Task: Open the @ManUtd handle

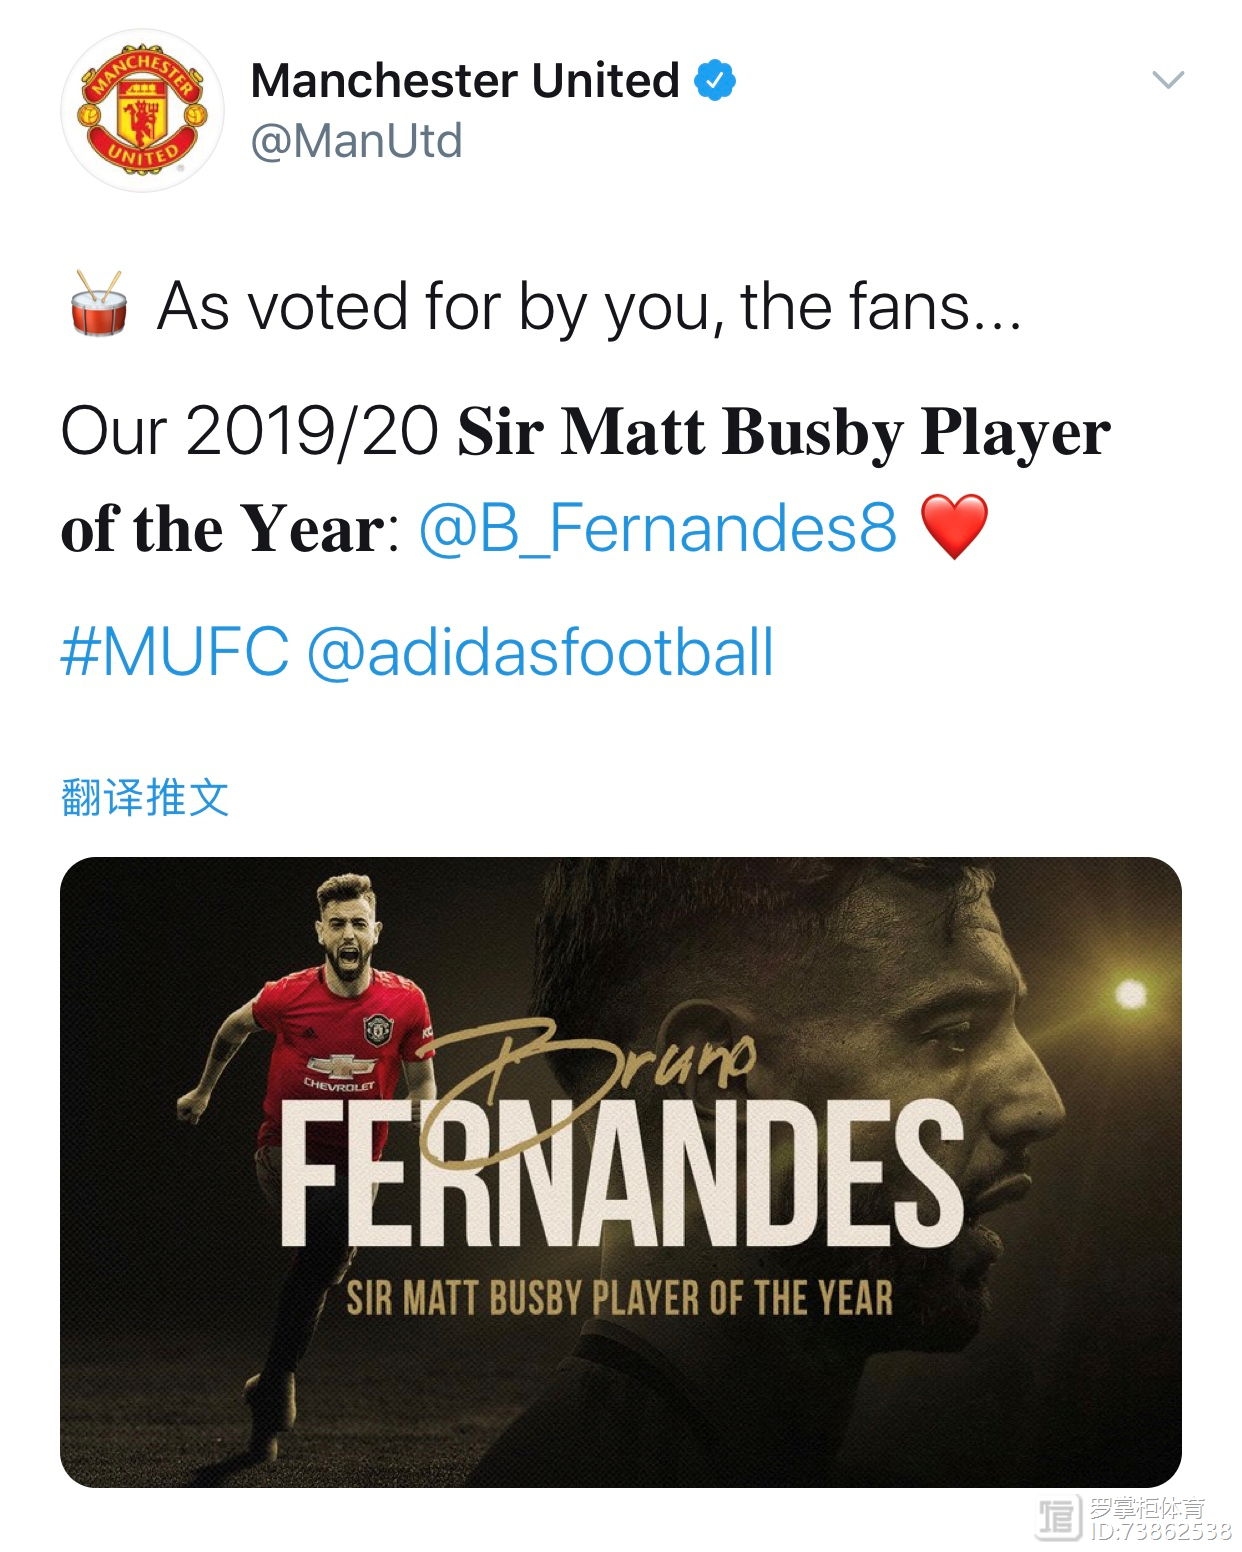Action: (x=356, y=141)
